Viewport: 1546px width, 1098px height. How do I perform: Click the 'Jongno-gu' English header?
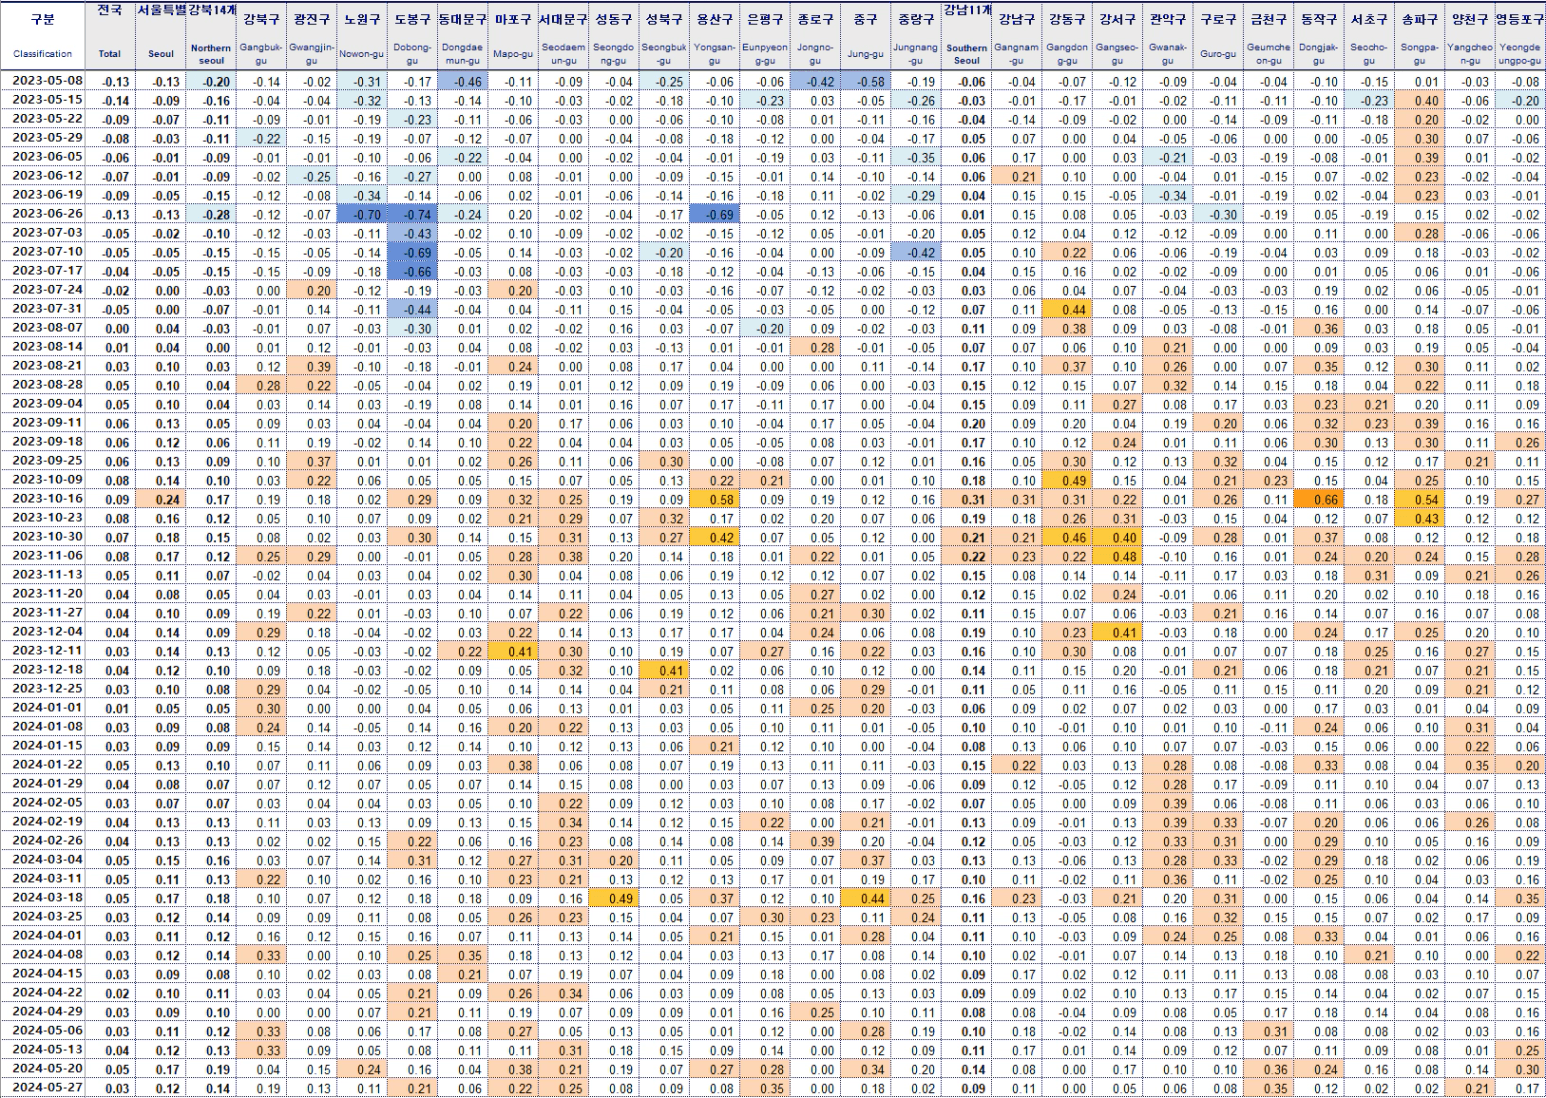coord(815,54)
